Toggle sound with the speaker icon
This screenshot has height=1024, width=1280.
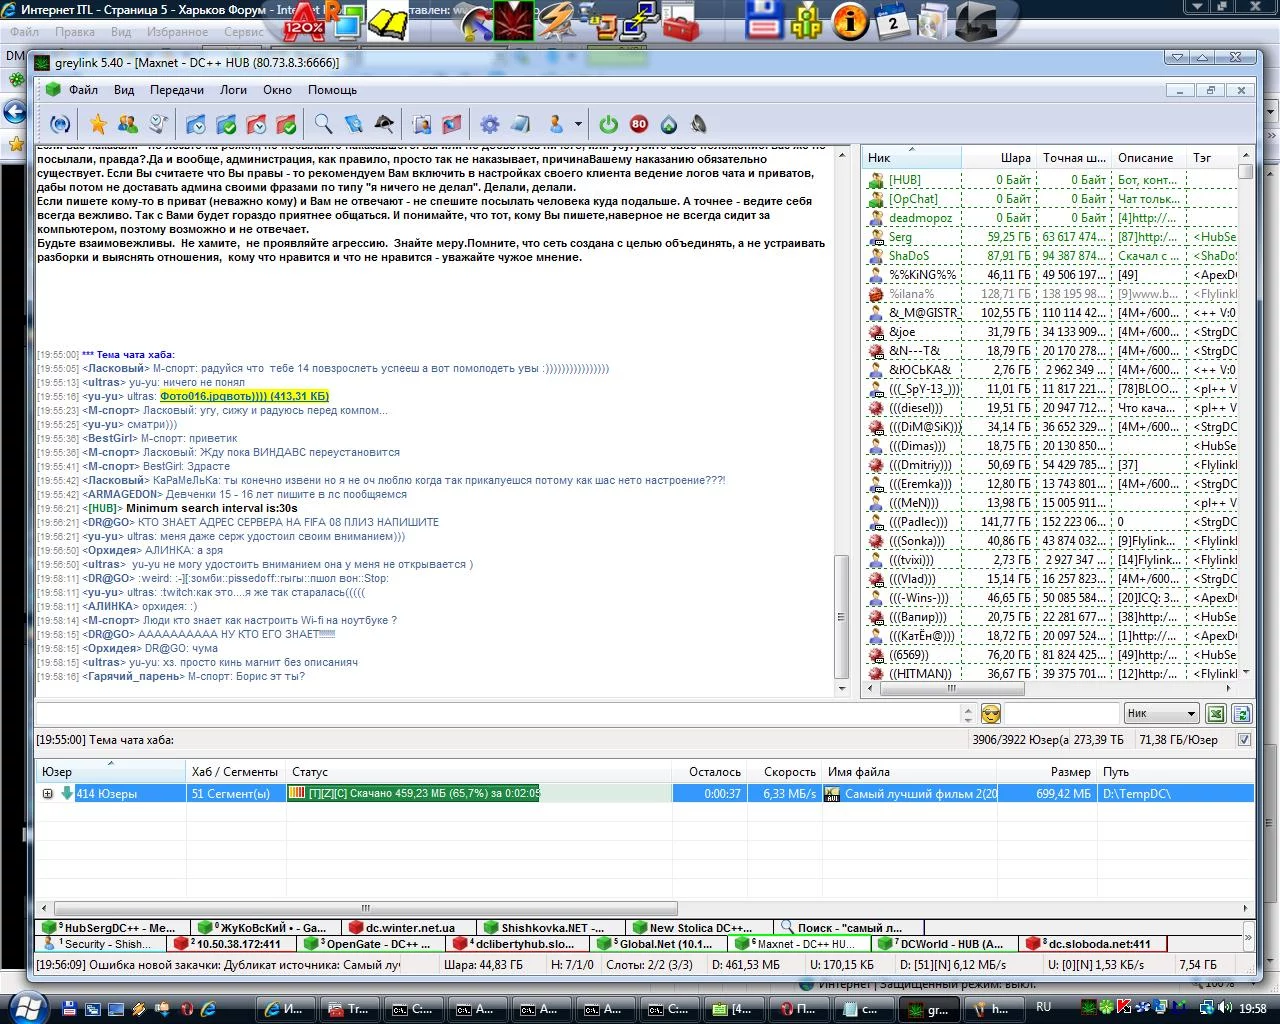(x=699, y=124)
